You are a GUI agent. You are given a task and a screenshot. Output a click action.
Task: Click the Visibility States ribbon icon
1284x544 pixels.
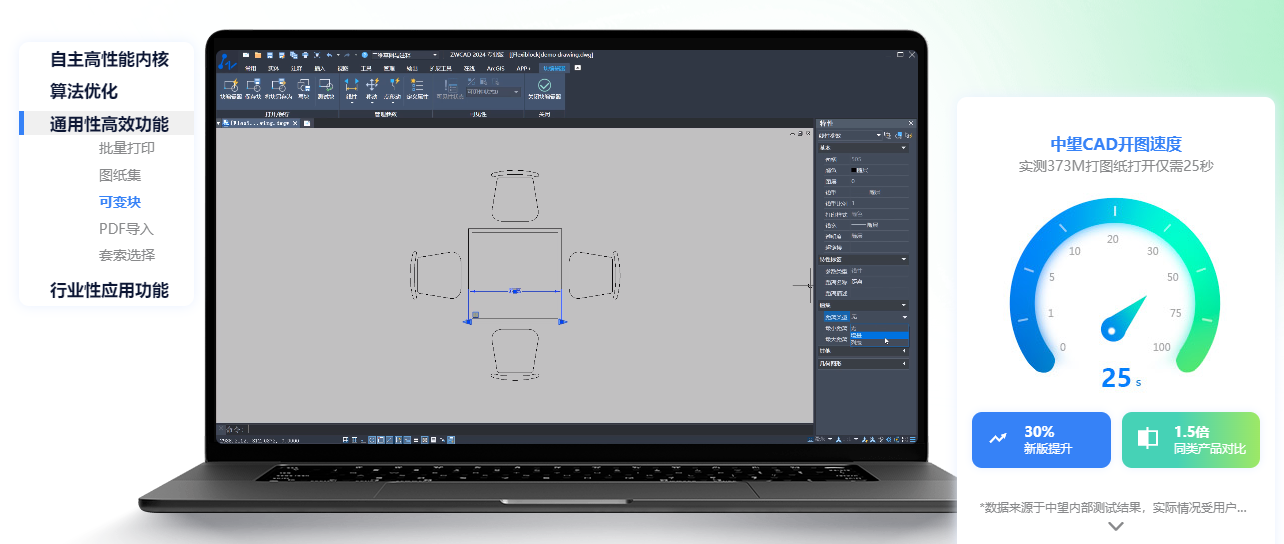(450, 89)
